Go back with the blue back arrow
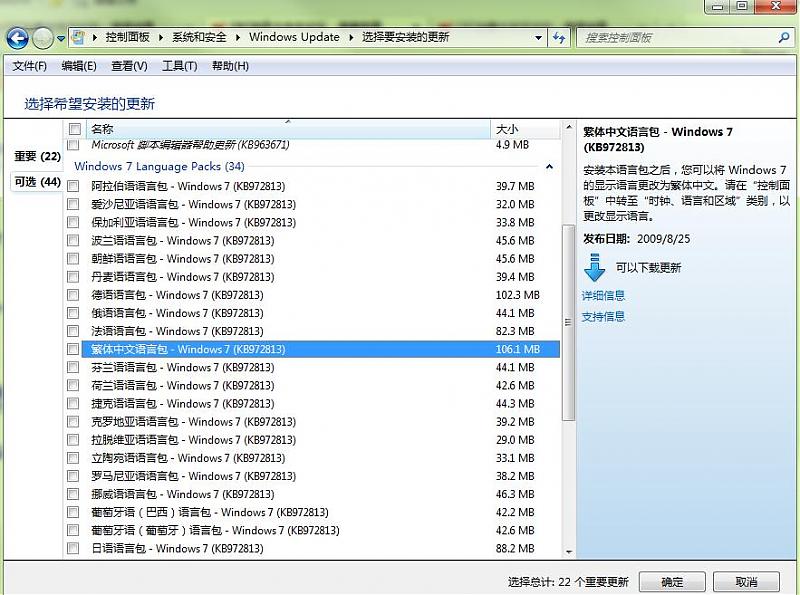Image resolution: width=800 pixels, height=595 pixels. pos(17,38)
